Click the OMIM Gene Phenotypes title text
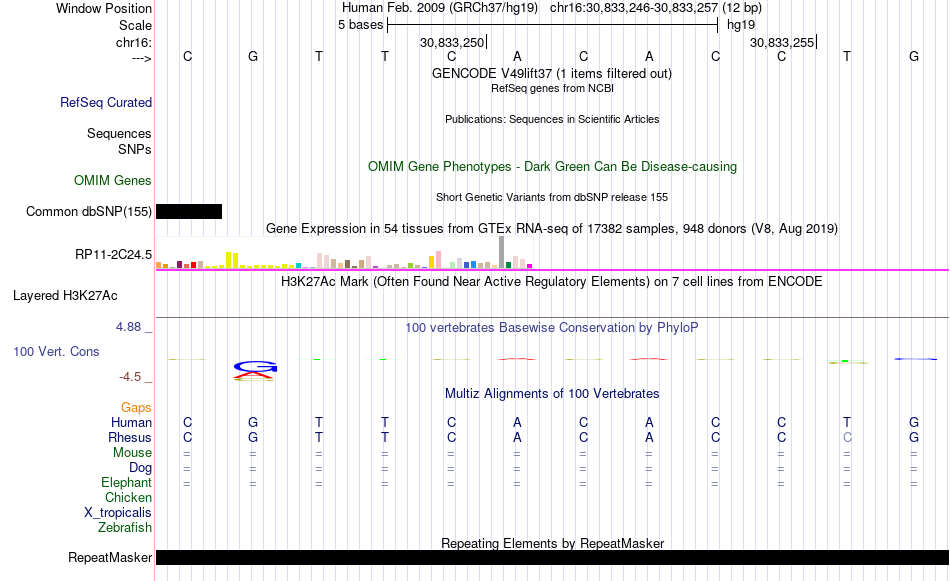The height and width of the screenshot is (581, 950). [552, 167]
